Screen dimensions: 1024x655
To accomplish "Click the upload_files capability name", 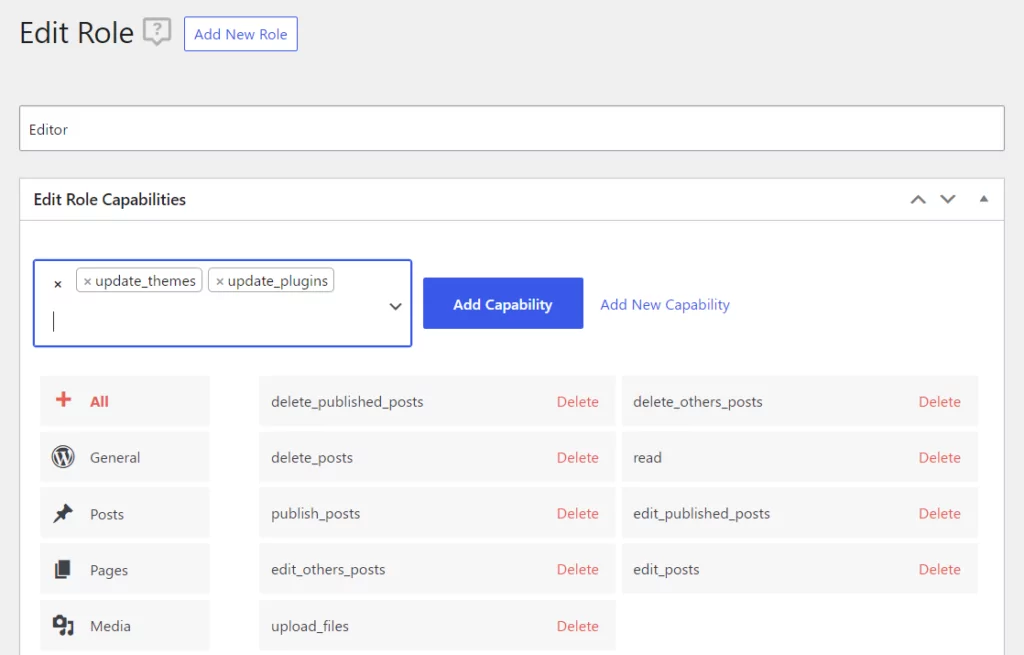I will pyautogui.click(x=310, y=626).
